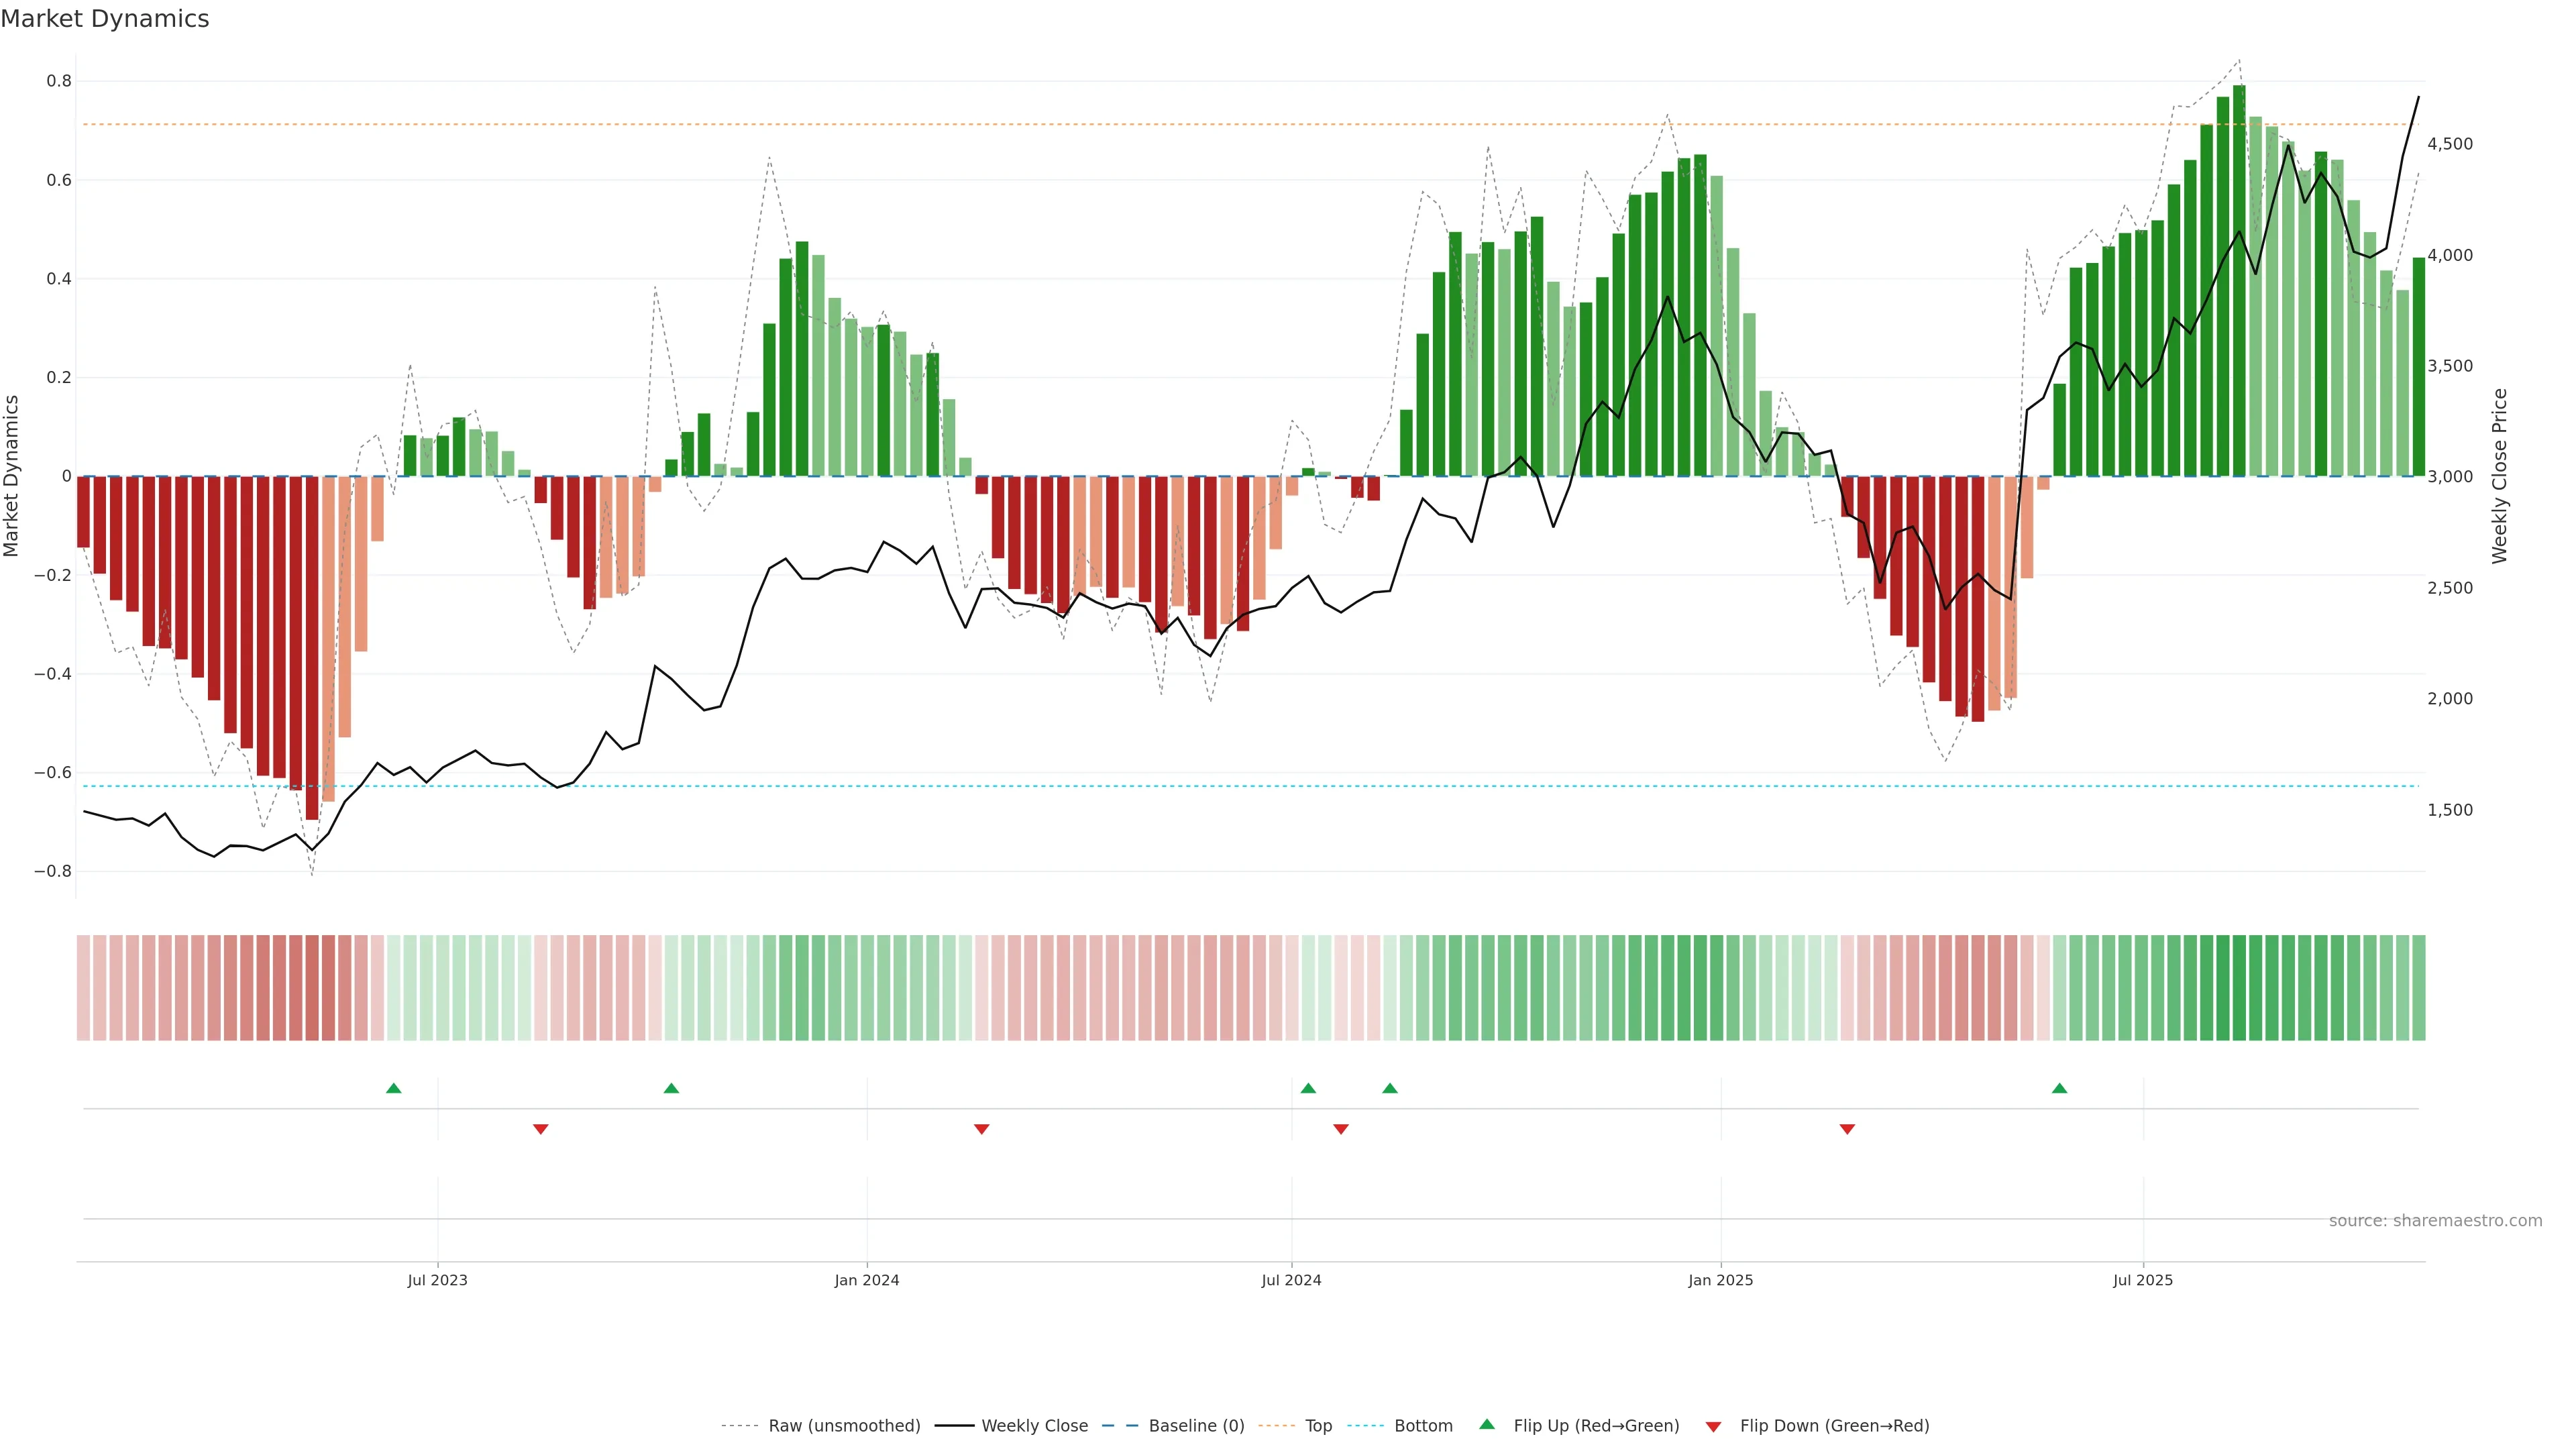Click the first green flip-up triangle near Jul 2023

tap(393, 1088)
